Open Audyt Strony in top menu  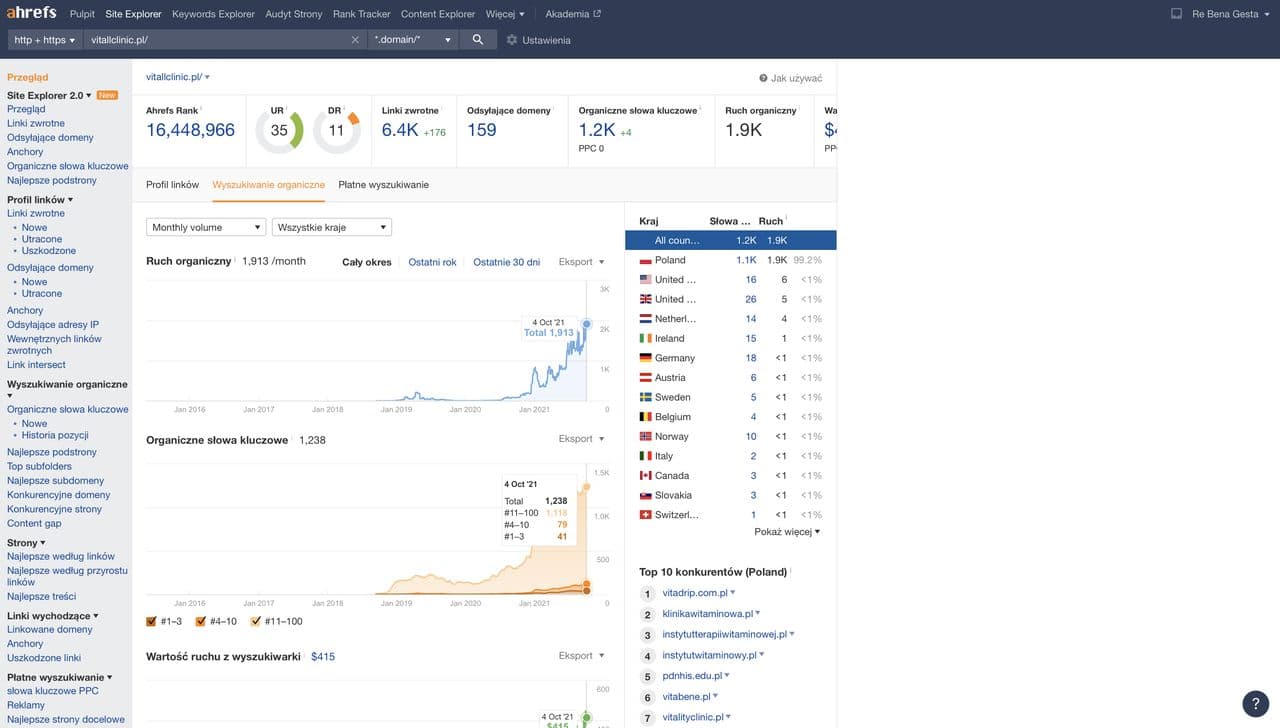[294, 14]
